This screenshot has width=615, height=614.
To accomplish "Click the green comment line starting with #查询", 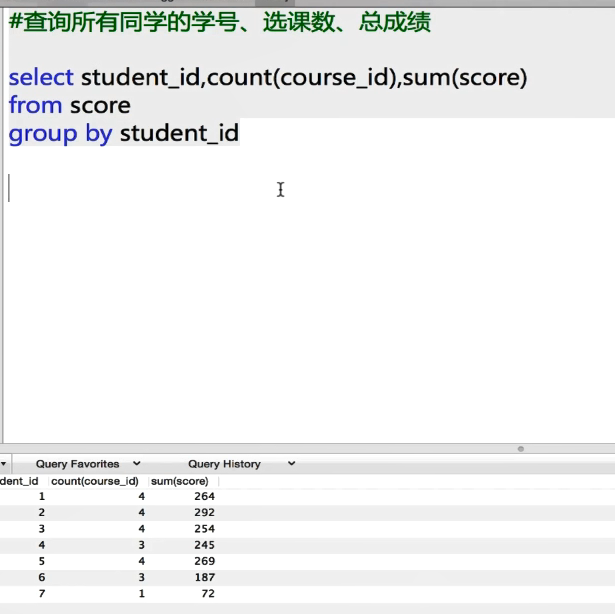I will point(220,22).
